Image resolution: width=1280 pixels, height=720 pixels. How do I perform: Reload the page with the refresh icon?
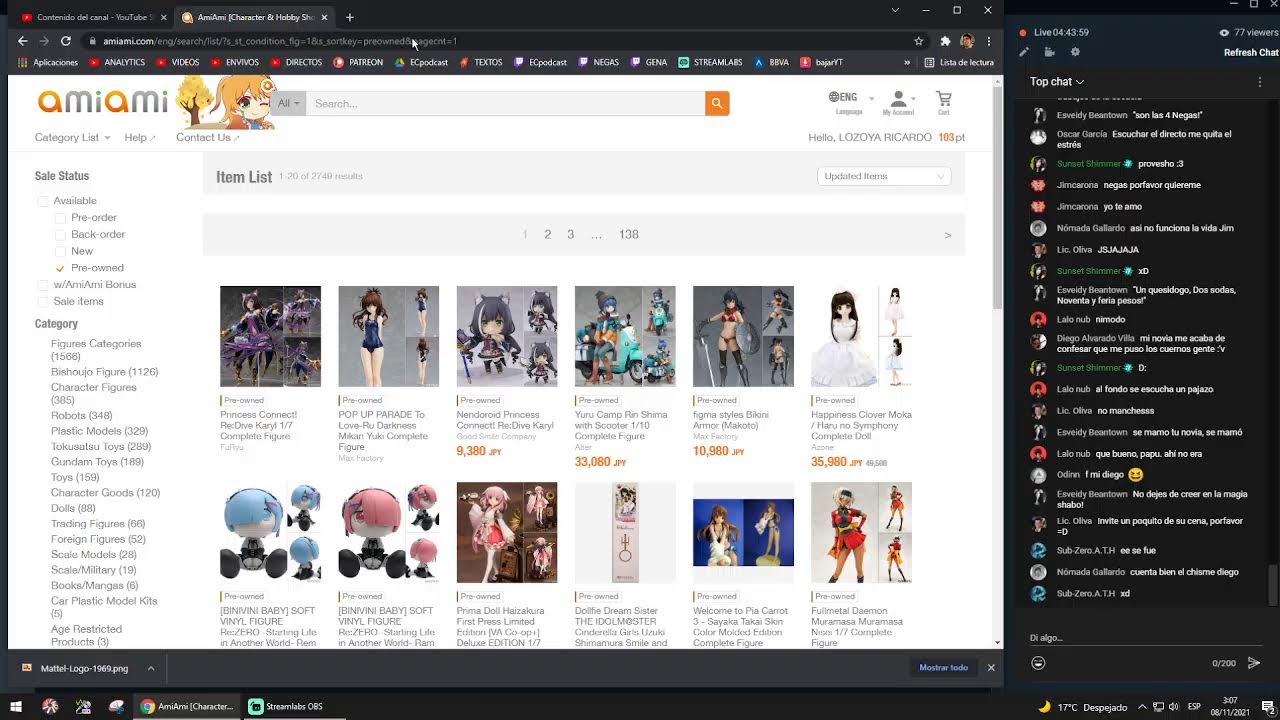66,41
